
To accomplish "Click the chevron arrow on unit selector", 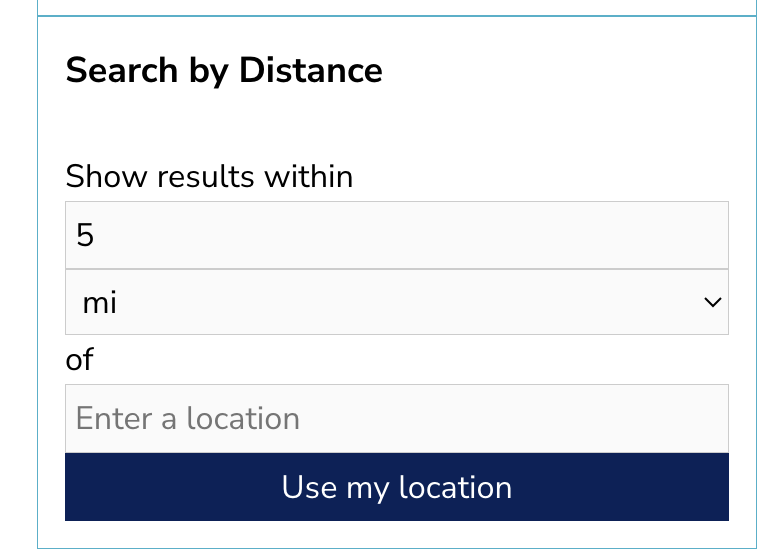I will [x=712, y=302].
